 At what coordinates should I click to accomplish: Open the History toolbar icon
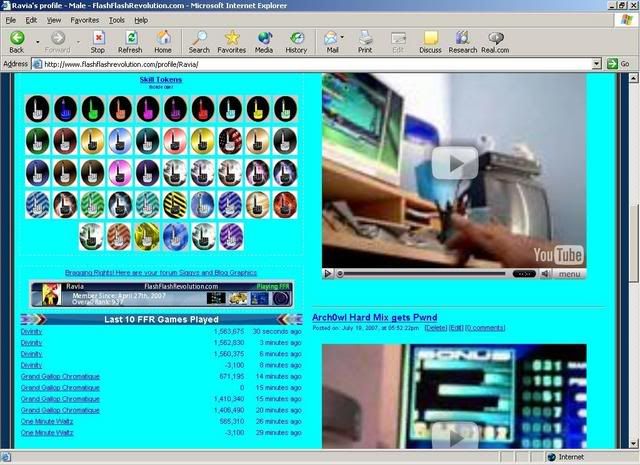click(296, 41)
